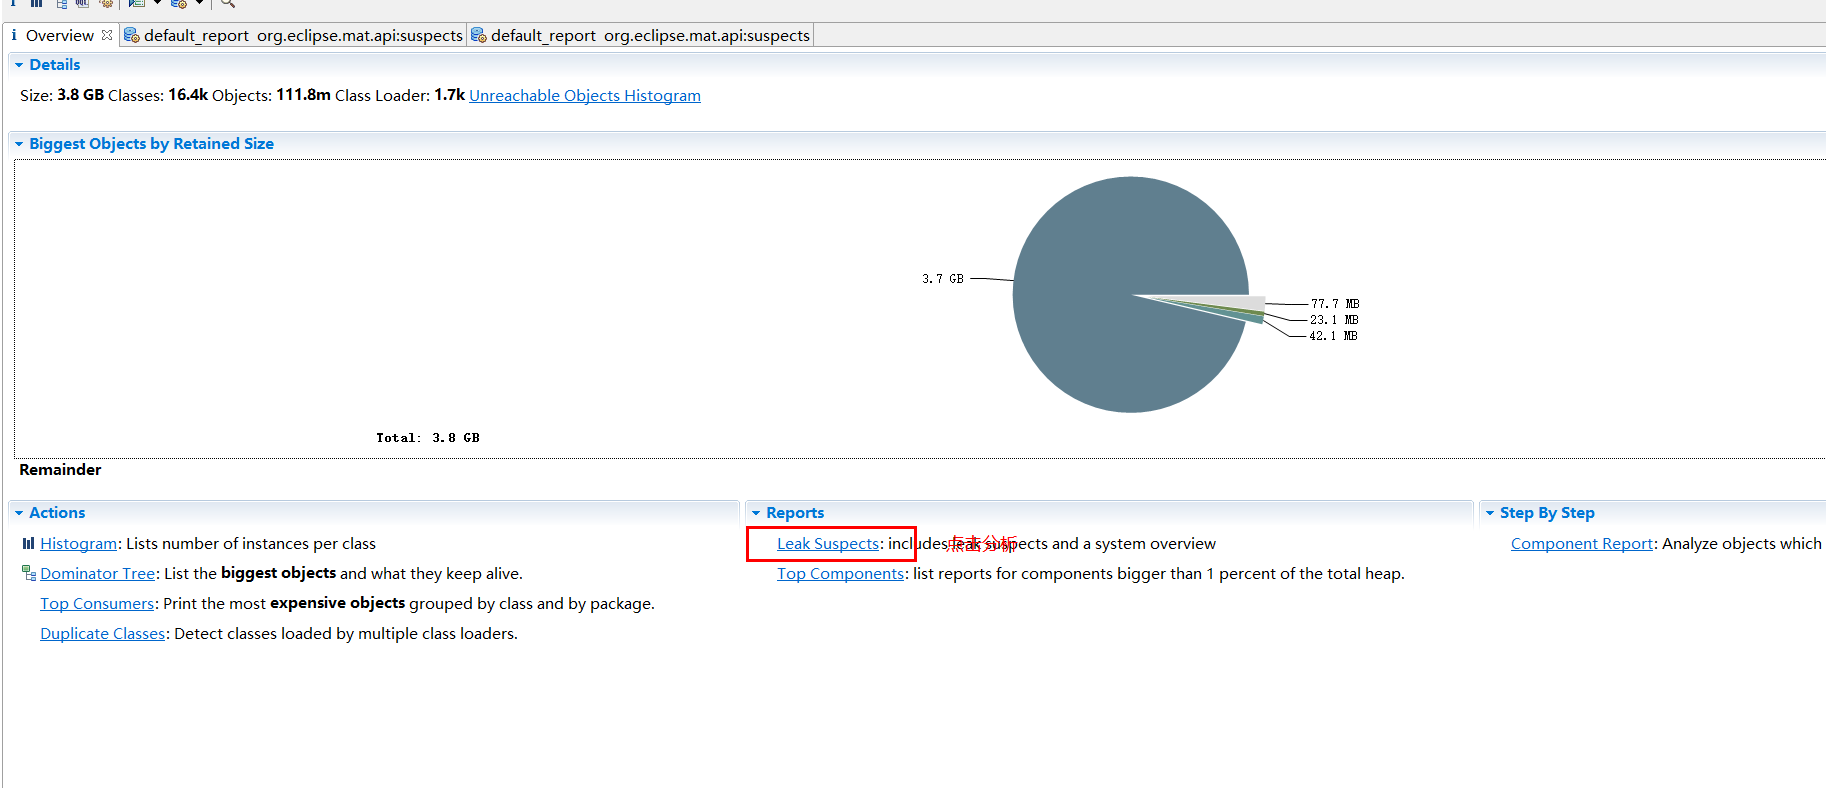The width and height of the screenshot is (1826, 788).
Task: Open the dominator tree toolbar icon
Action: (61, 3)
